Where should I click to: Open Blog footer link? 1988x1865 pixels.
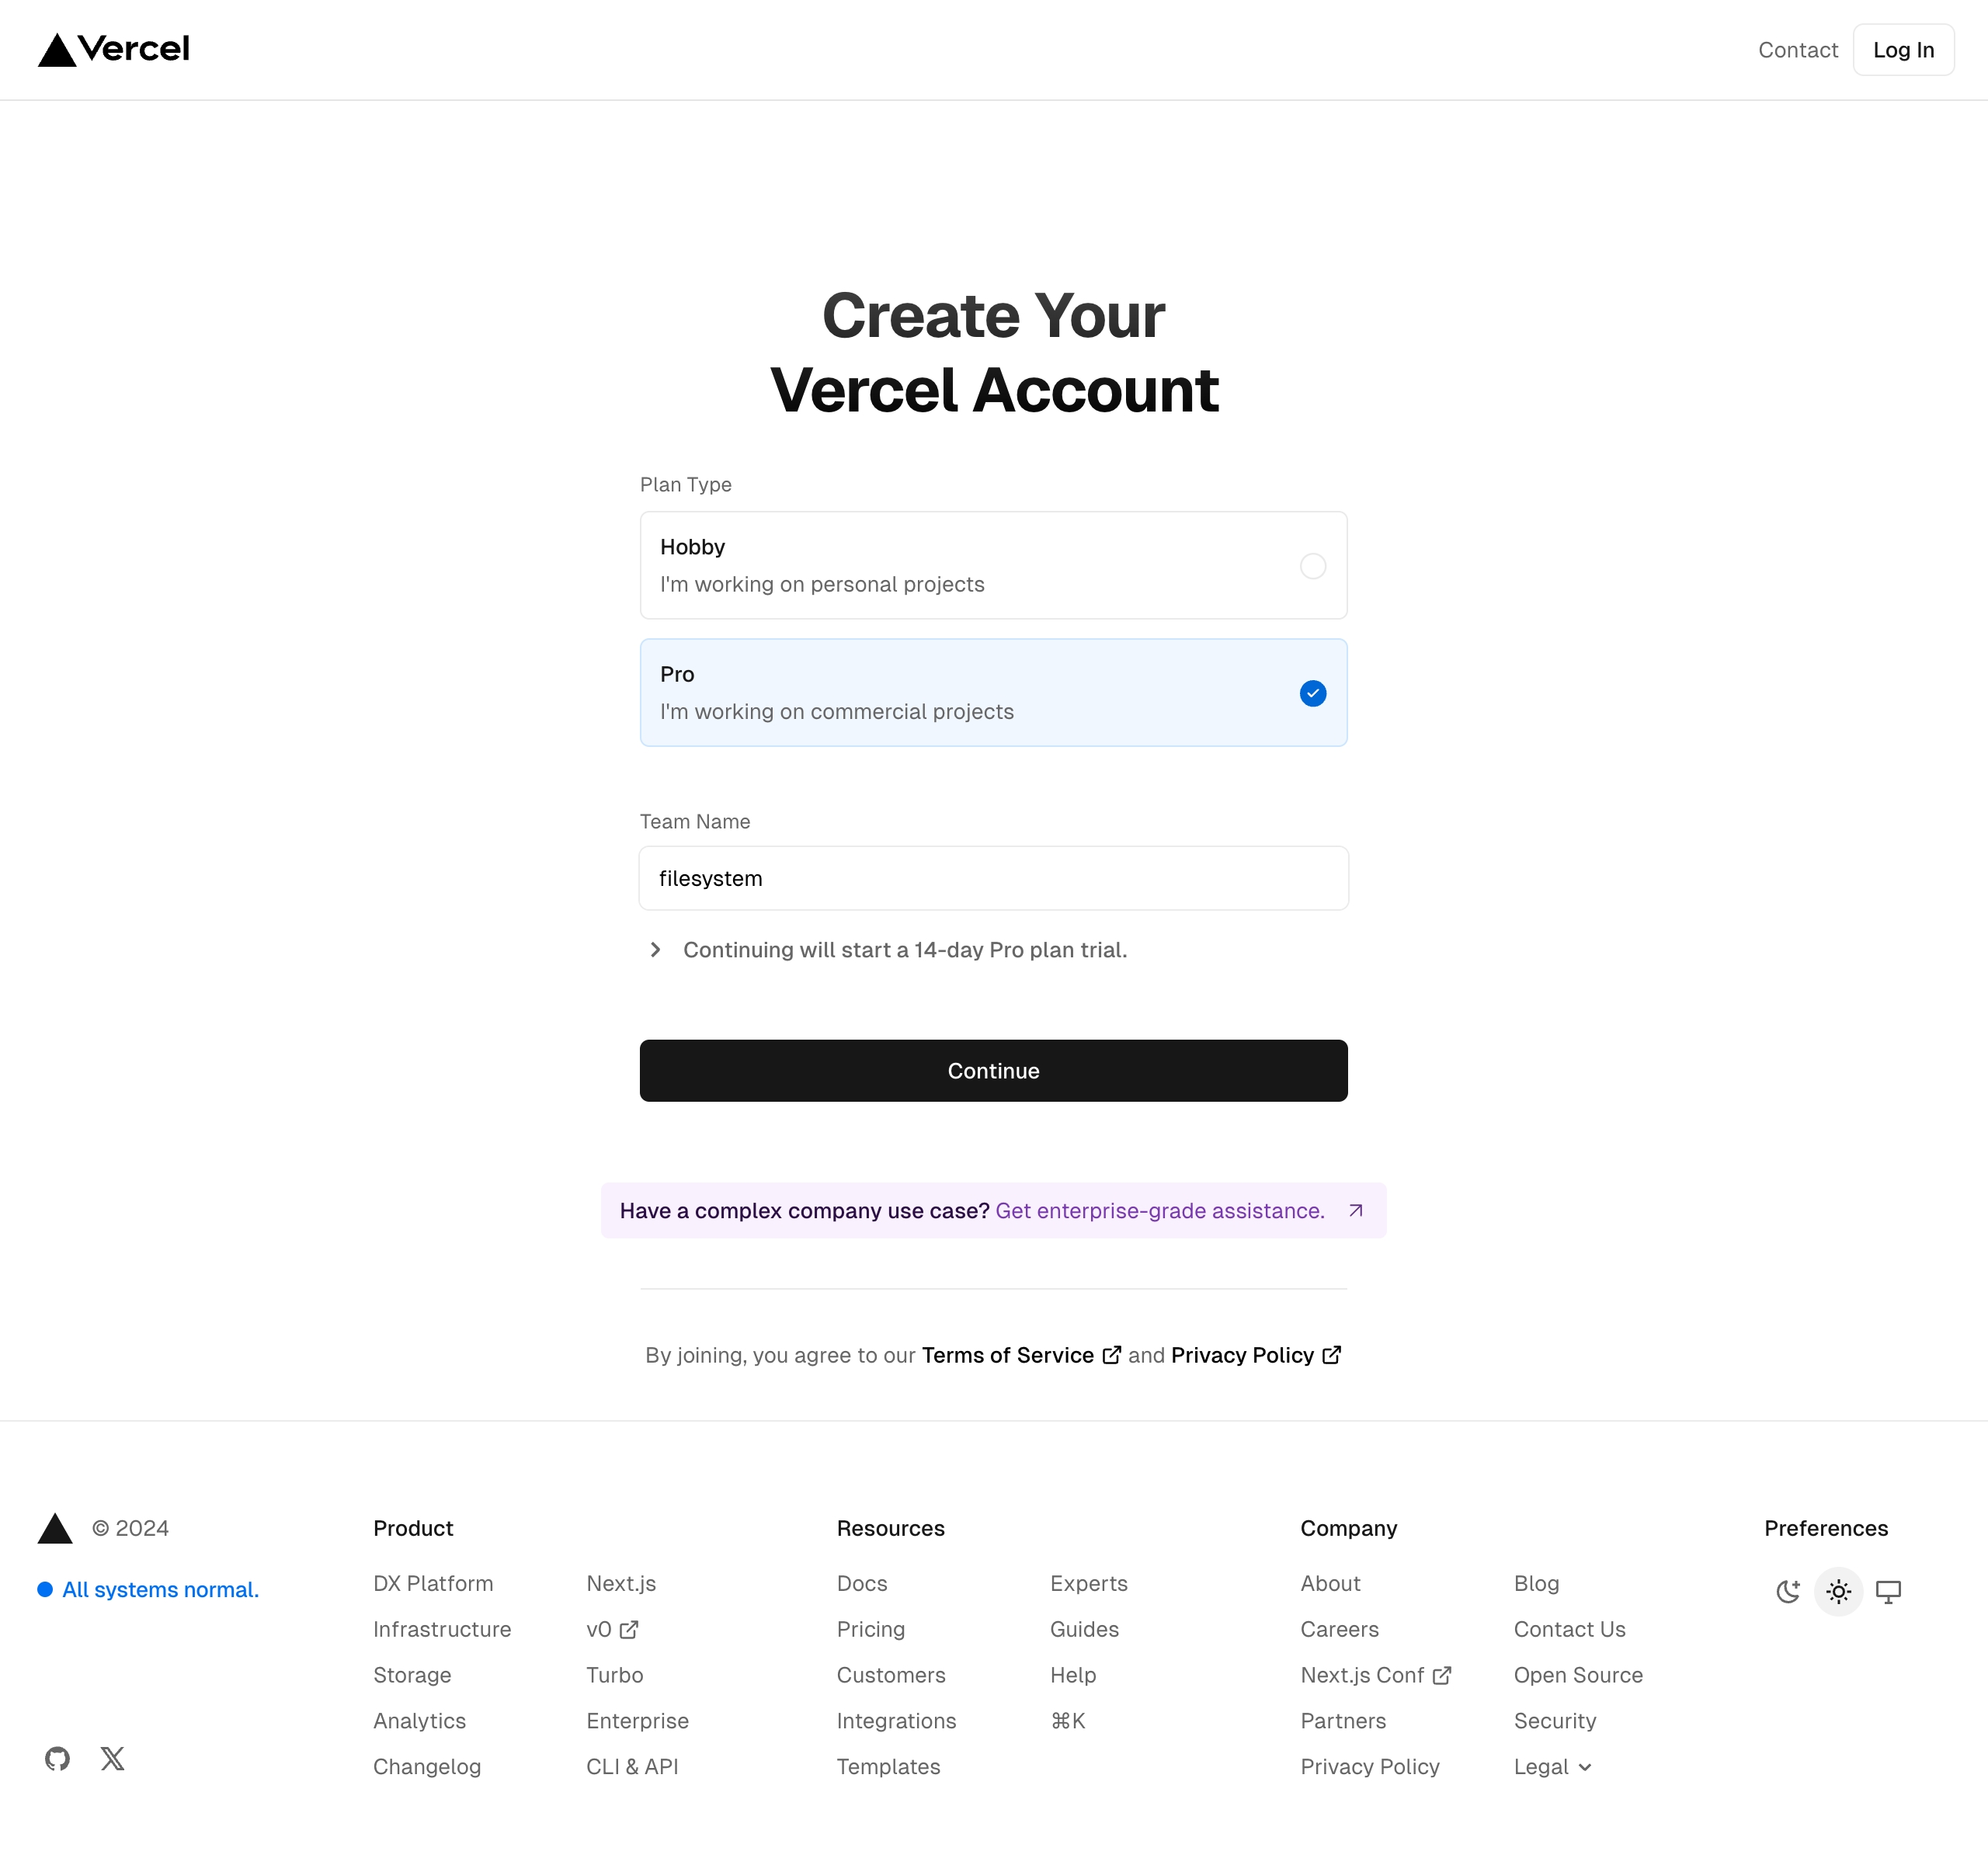(x=1536, y=1584)
